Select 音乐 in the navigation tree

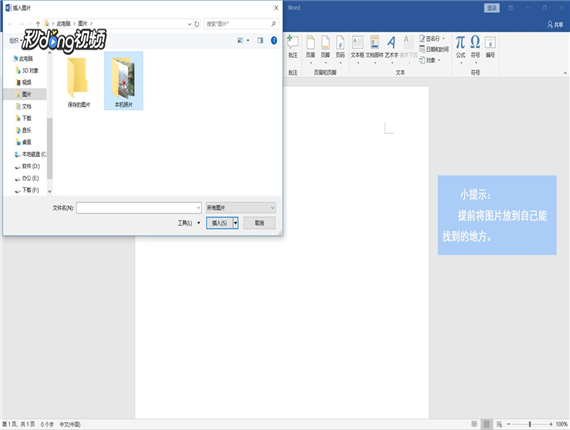click(x=27, y=130)
